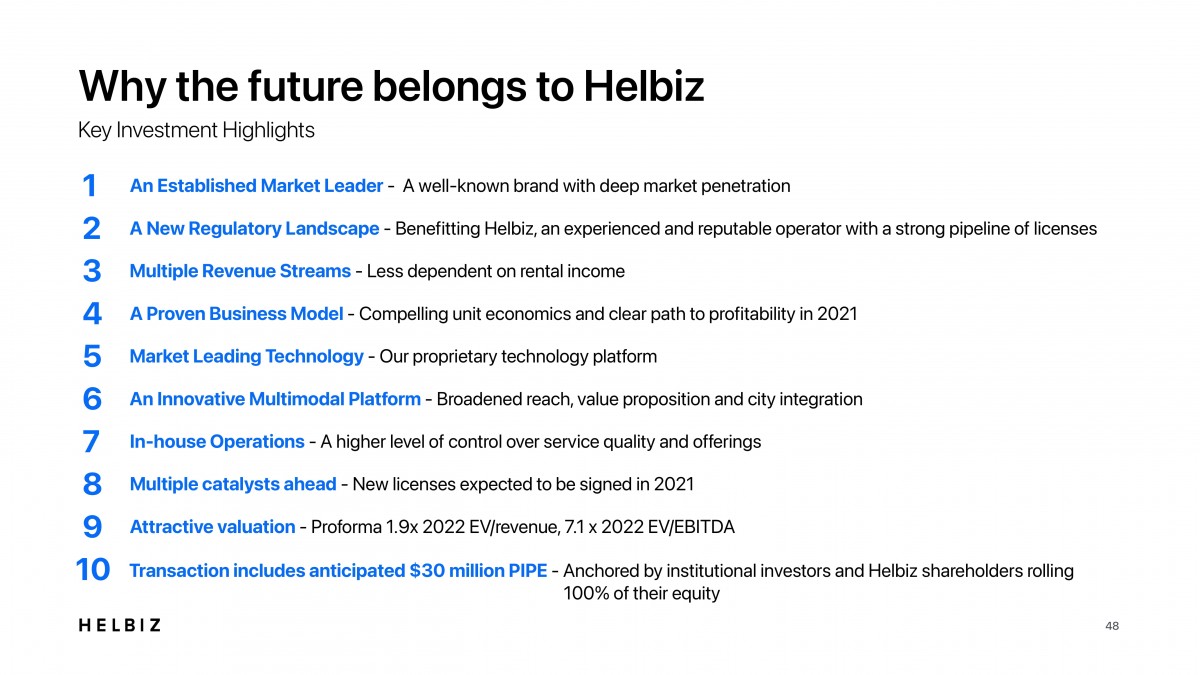Click the Less dependent on rental income text
The height and width of the screenshot is (675, 1200).
496,271
